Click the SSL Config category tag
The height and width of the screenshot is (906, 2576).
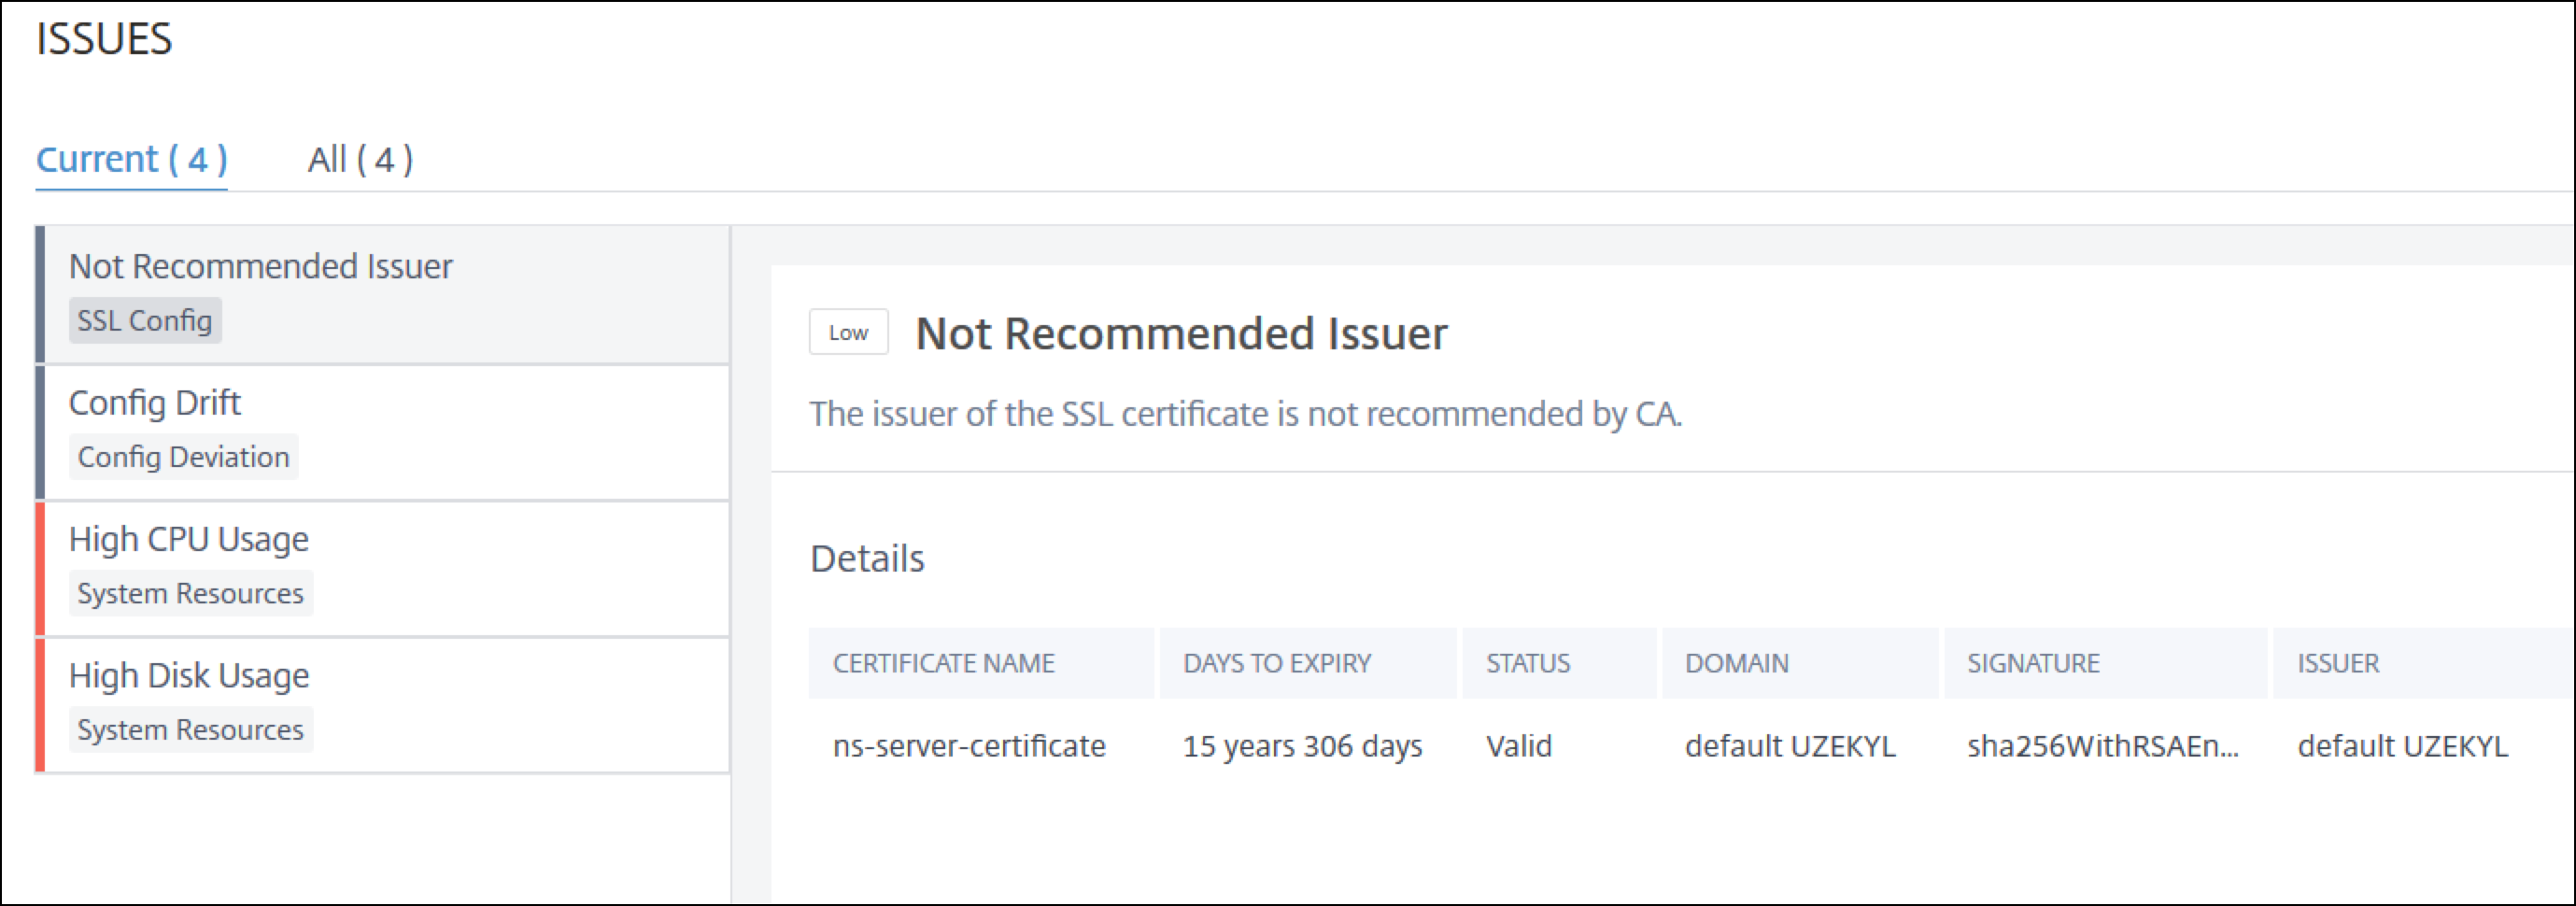pos(145,320)
